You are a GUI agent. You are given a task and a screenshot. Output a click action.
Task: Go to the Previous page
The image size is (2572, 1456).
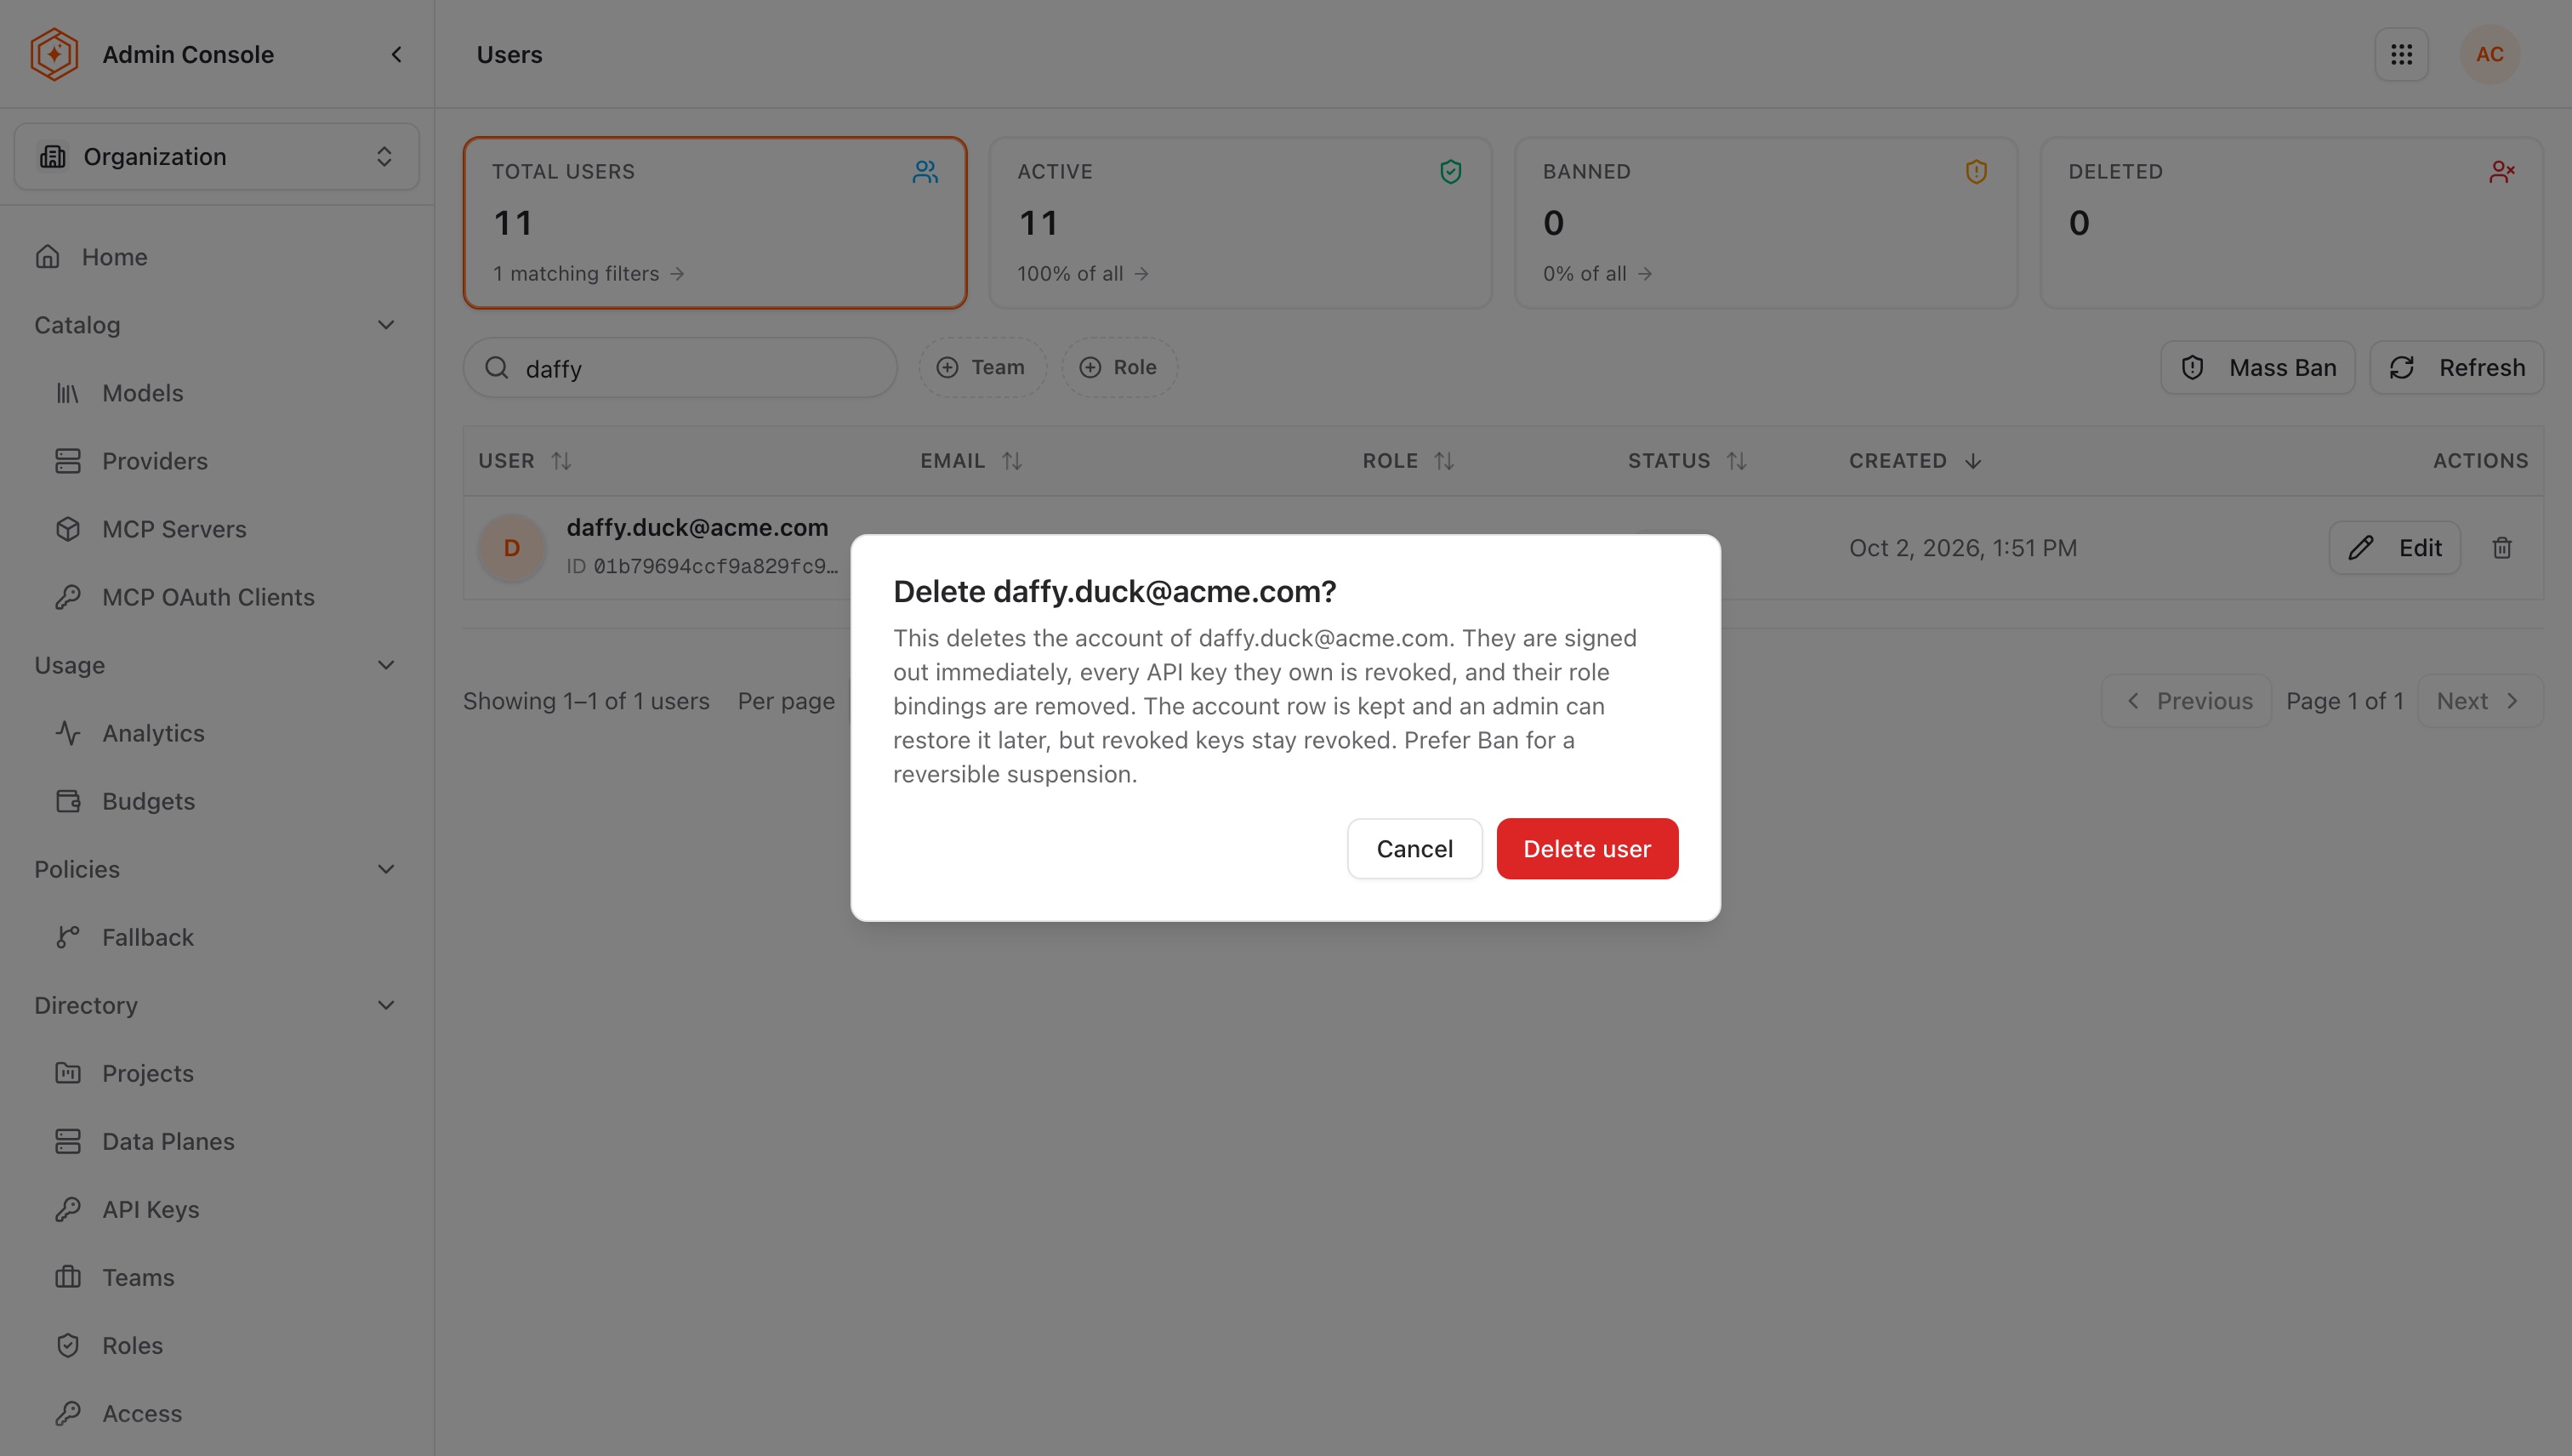(x=2187, y=701)
